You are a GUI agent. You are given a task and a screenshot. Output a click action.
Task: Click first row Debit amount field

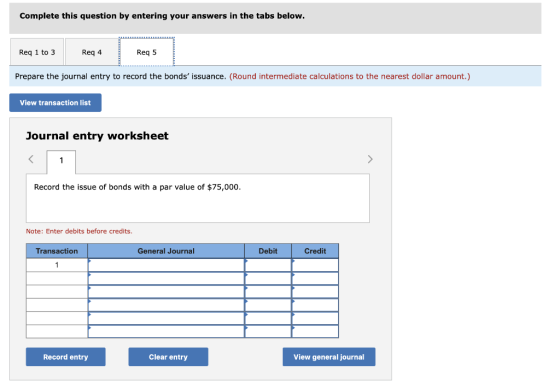268,265
